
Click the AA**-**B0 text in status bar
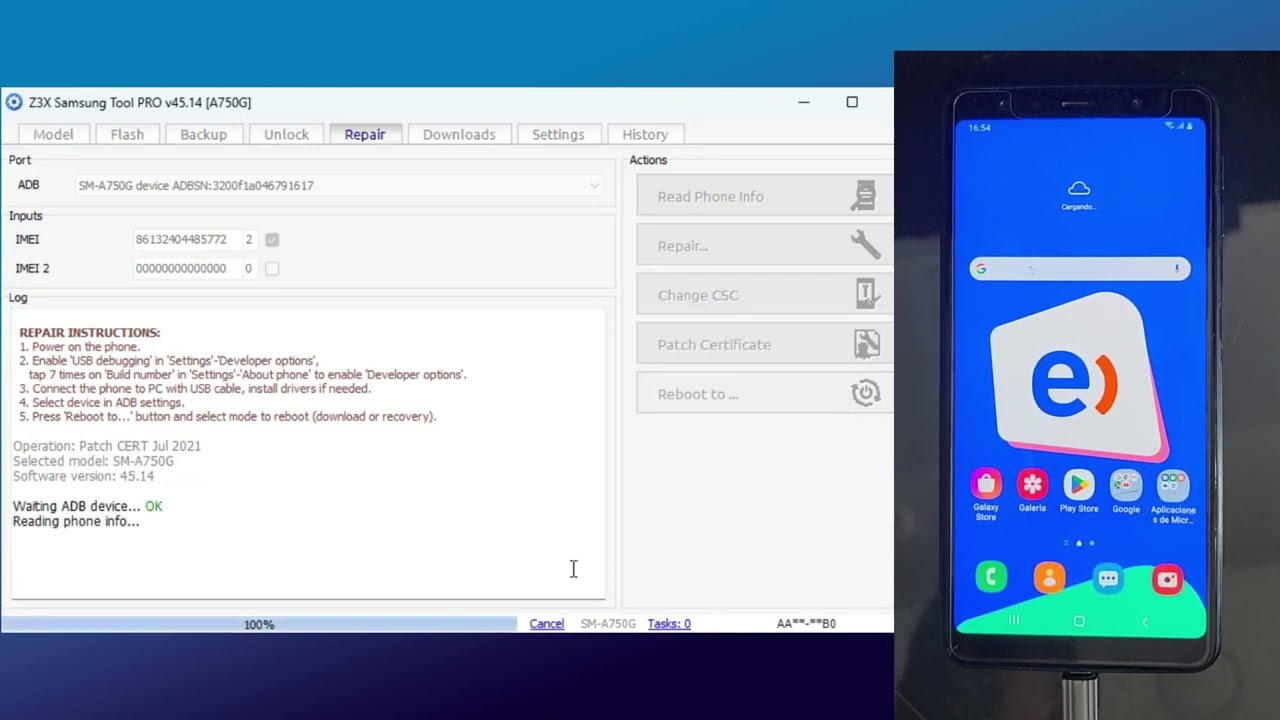pyautogui.click(x=806, y=623)
